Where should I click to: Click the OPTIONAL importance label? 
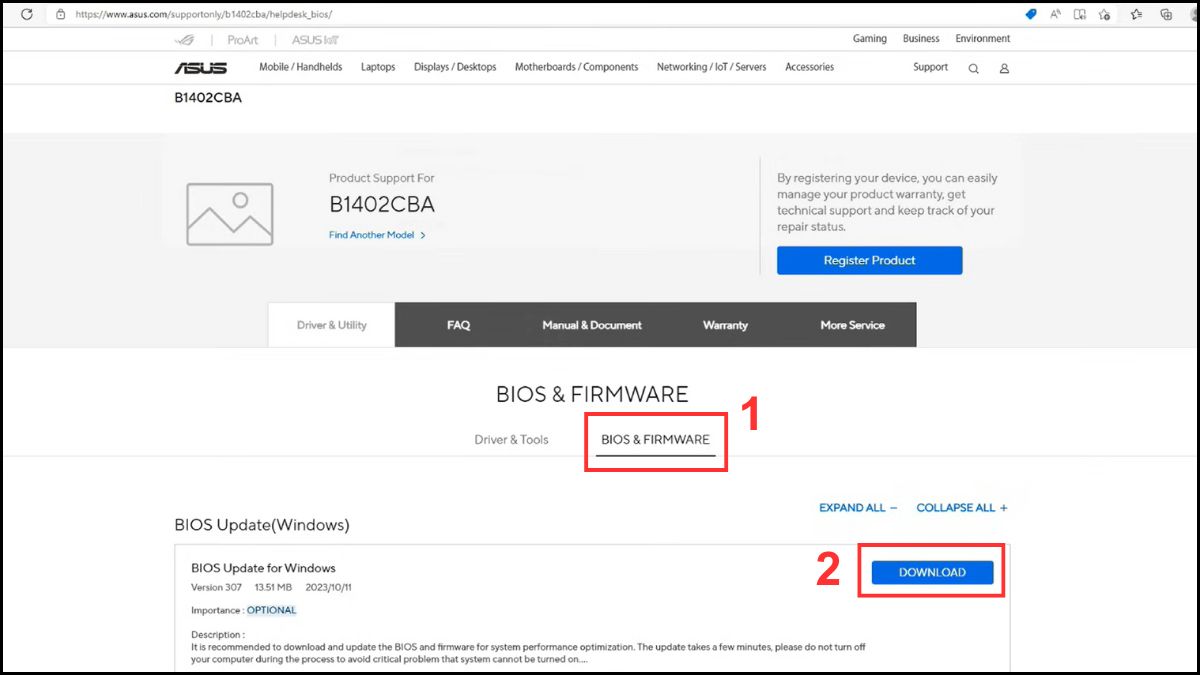pos(271,610)
